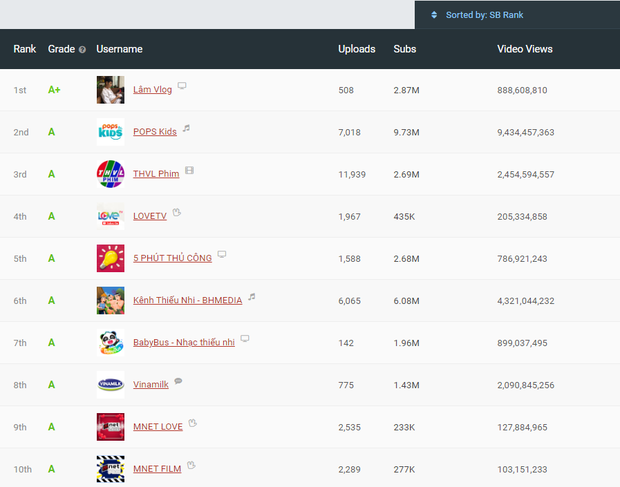Screen dimensions: 620x487
Task: Click the music note icon beside POPS Kids
Action: [x=186, y=129]
